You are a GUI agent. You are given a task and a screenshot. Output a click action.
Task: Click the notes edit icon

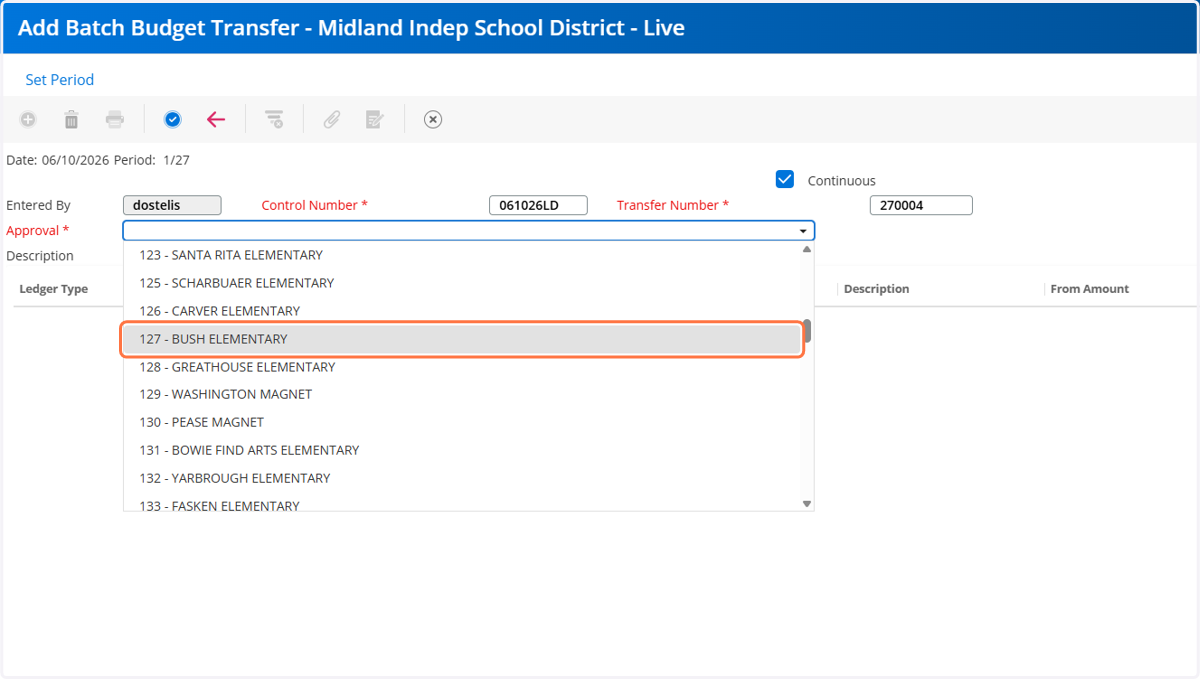[x=375, y=119]
